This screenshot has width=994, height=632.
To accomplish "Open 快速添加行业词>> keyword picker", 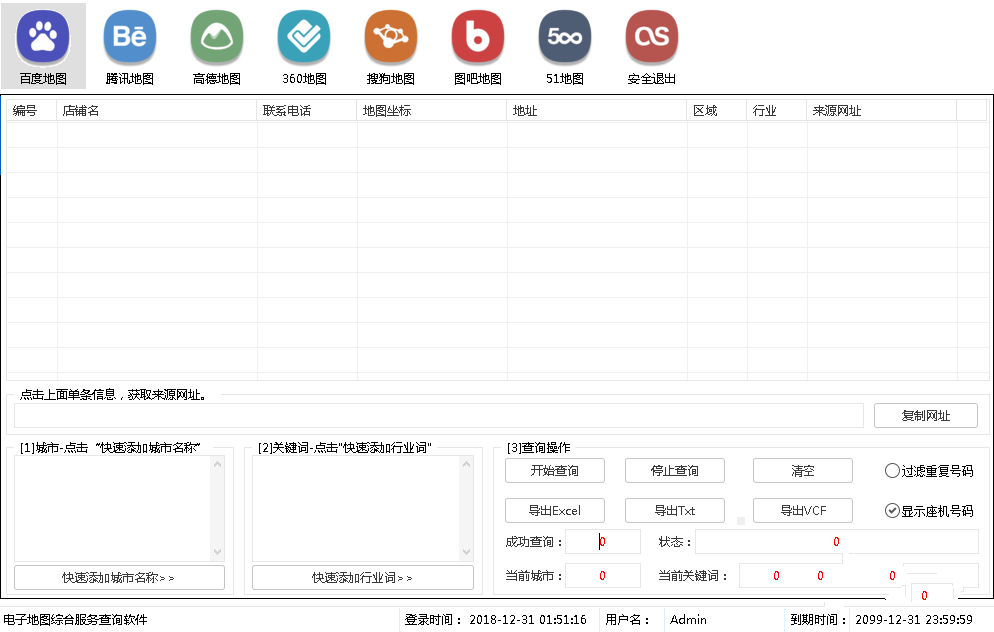I will click(x=363, y=577).
